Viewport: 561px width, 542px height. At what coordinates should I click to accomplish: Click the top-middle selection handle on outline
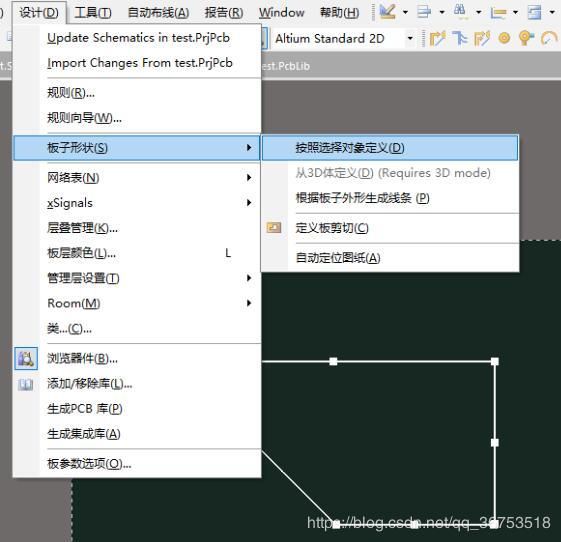(333, 361)
